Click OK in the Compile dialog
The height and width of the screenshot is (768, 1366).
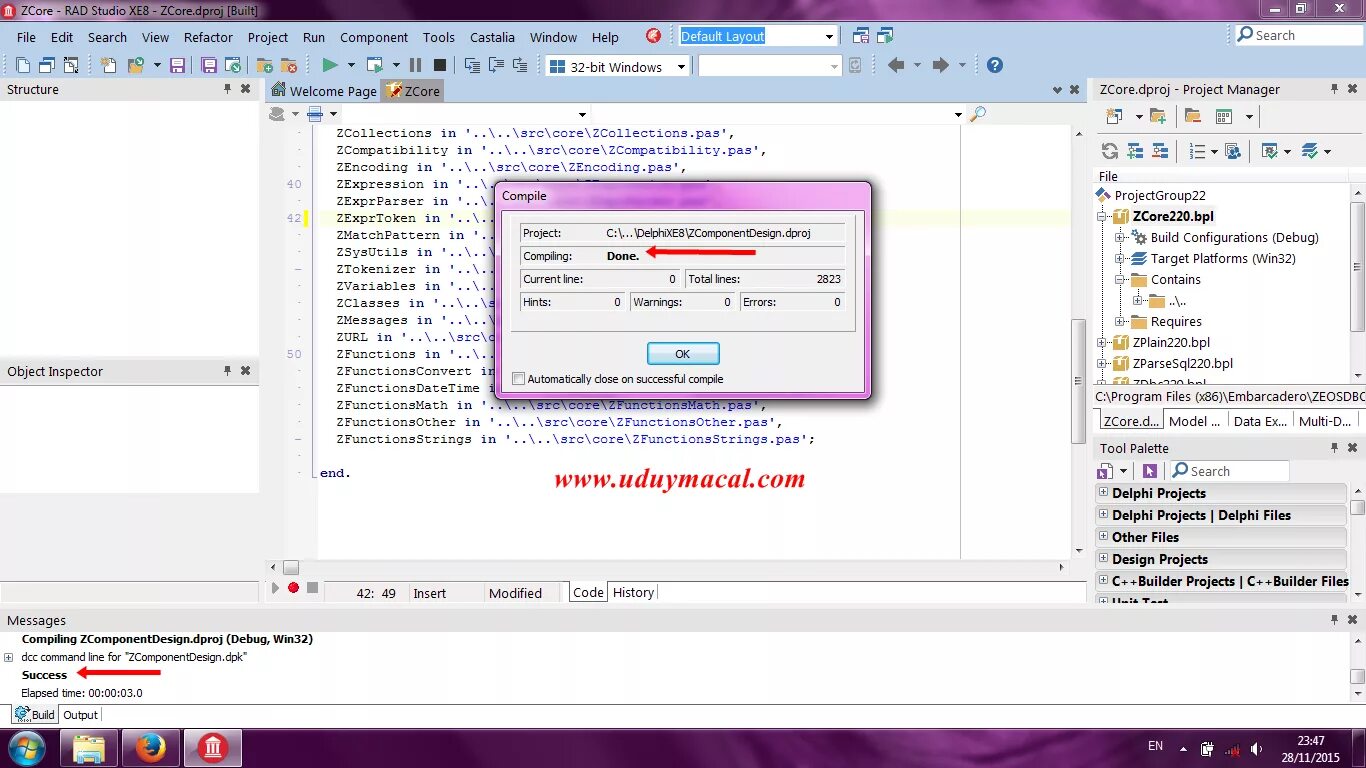tap(683, 353)
